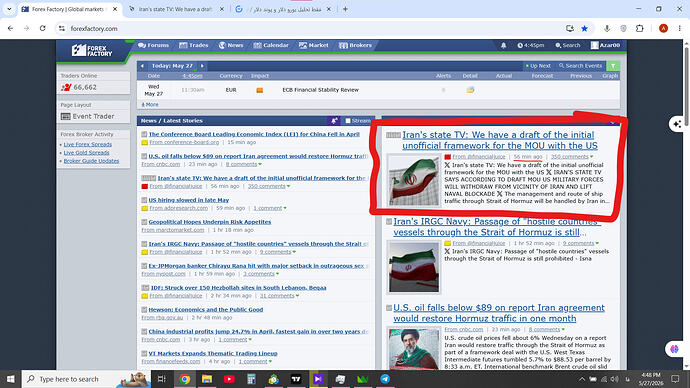Open Live Forex Spreads link
The image size is (690, 388).
pos(88,145)
